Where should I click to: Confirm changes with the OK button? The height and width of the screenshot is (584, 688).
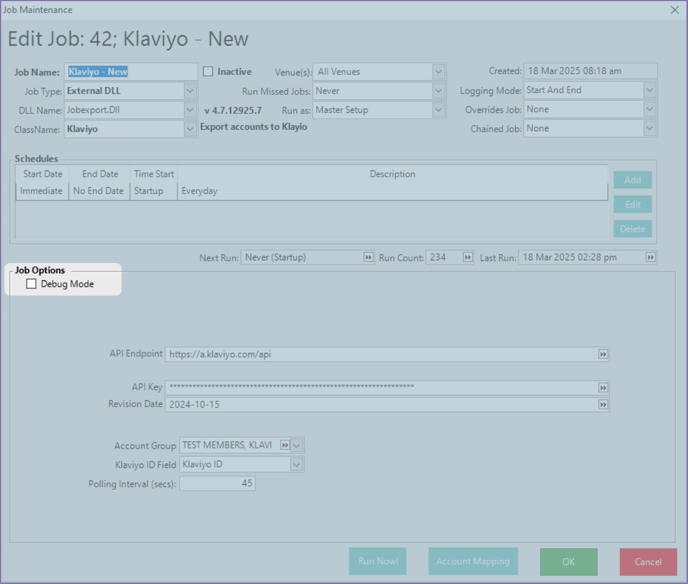click(568, 561)
